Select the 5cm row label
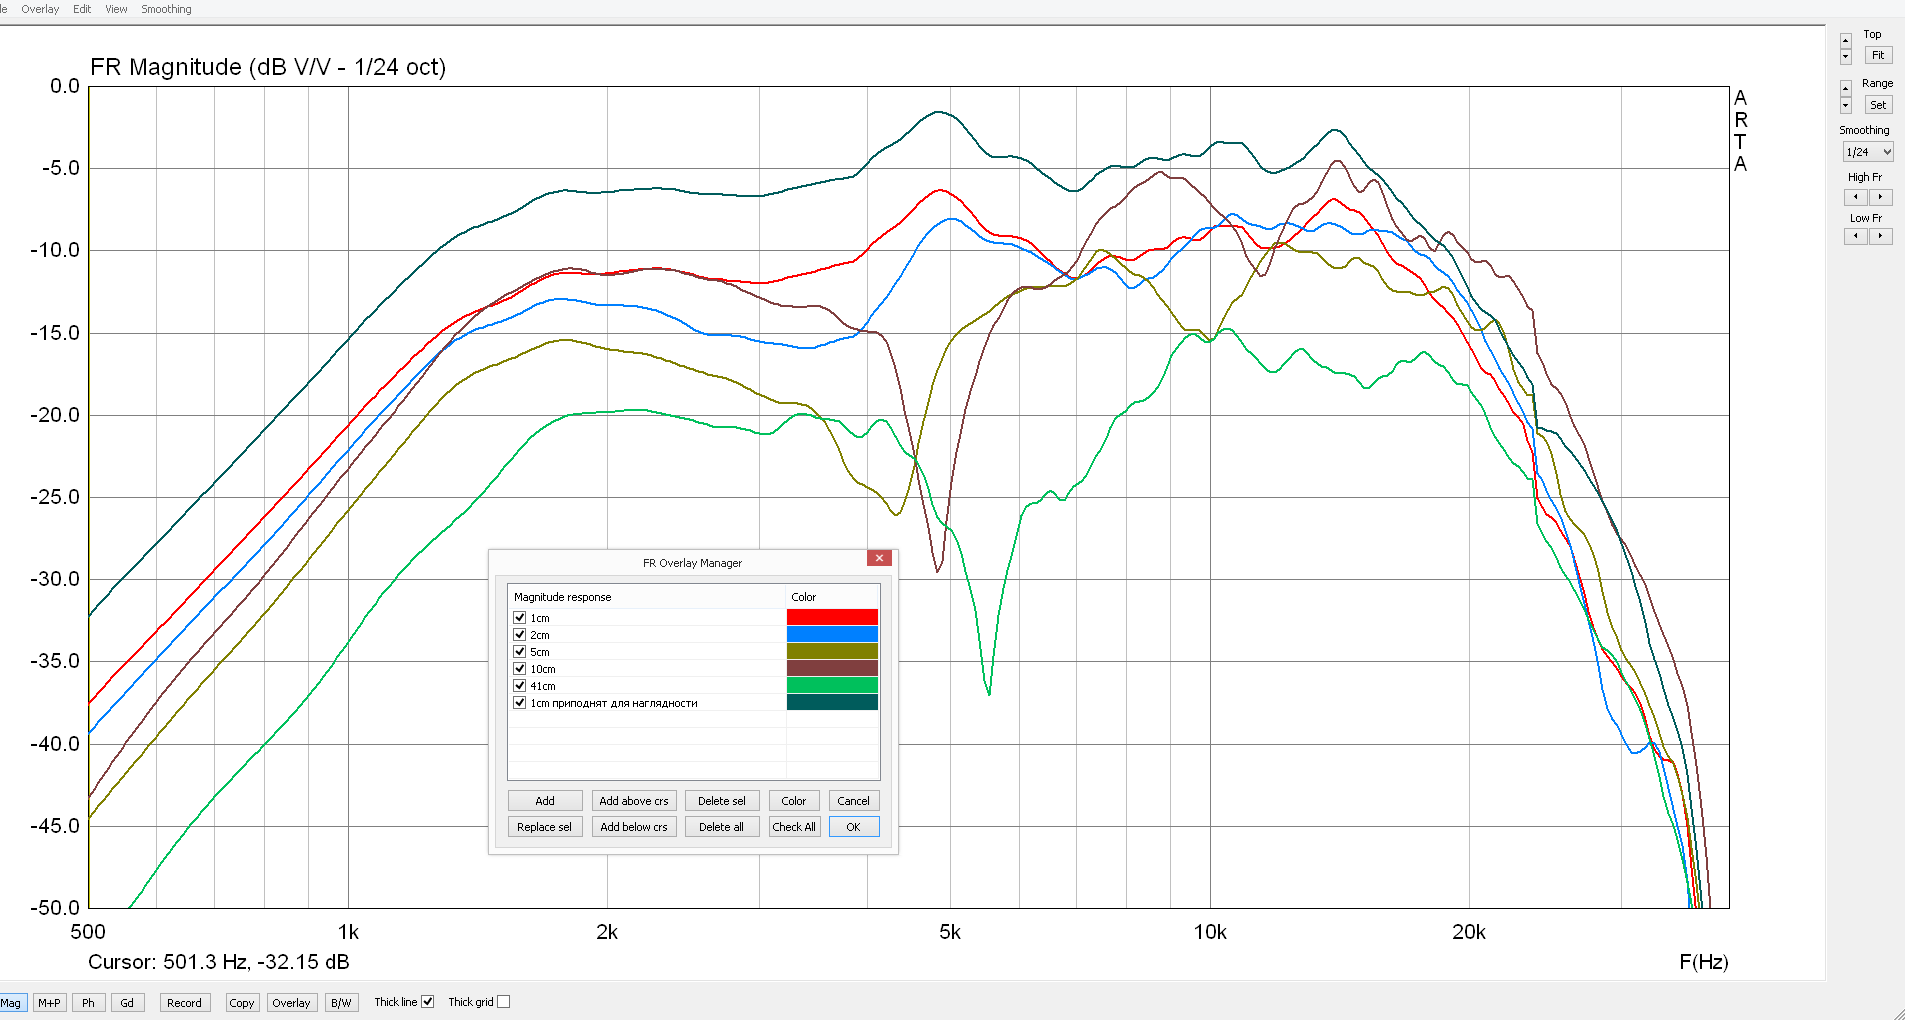1905x1020 pixels. 540,652
